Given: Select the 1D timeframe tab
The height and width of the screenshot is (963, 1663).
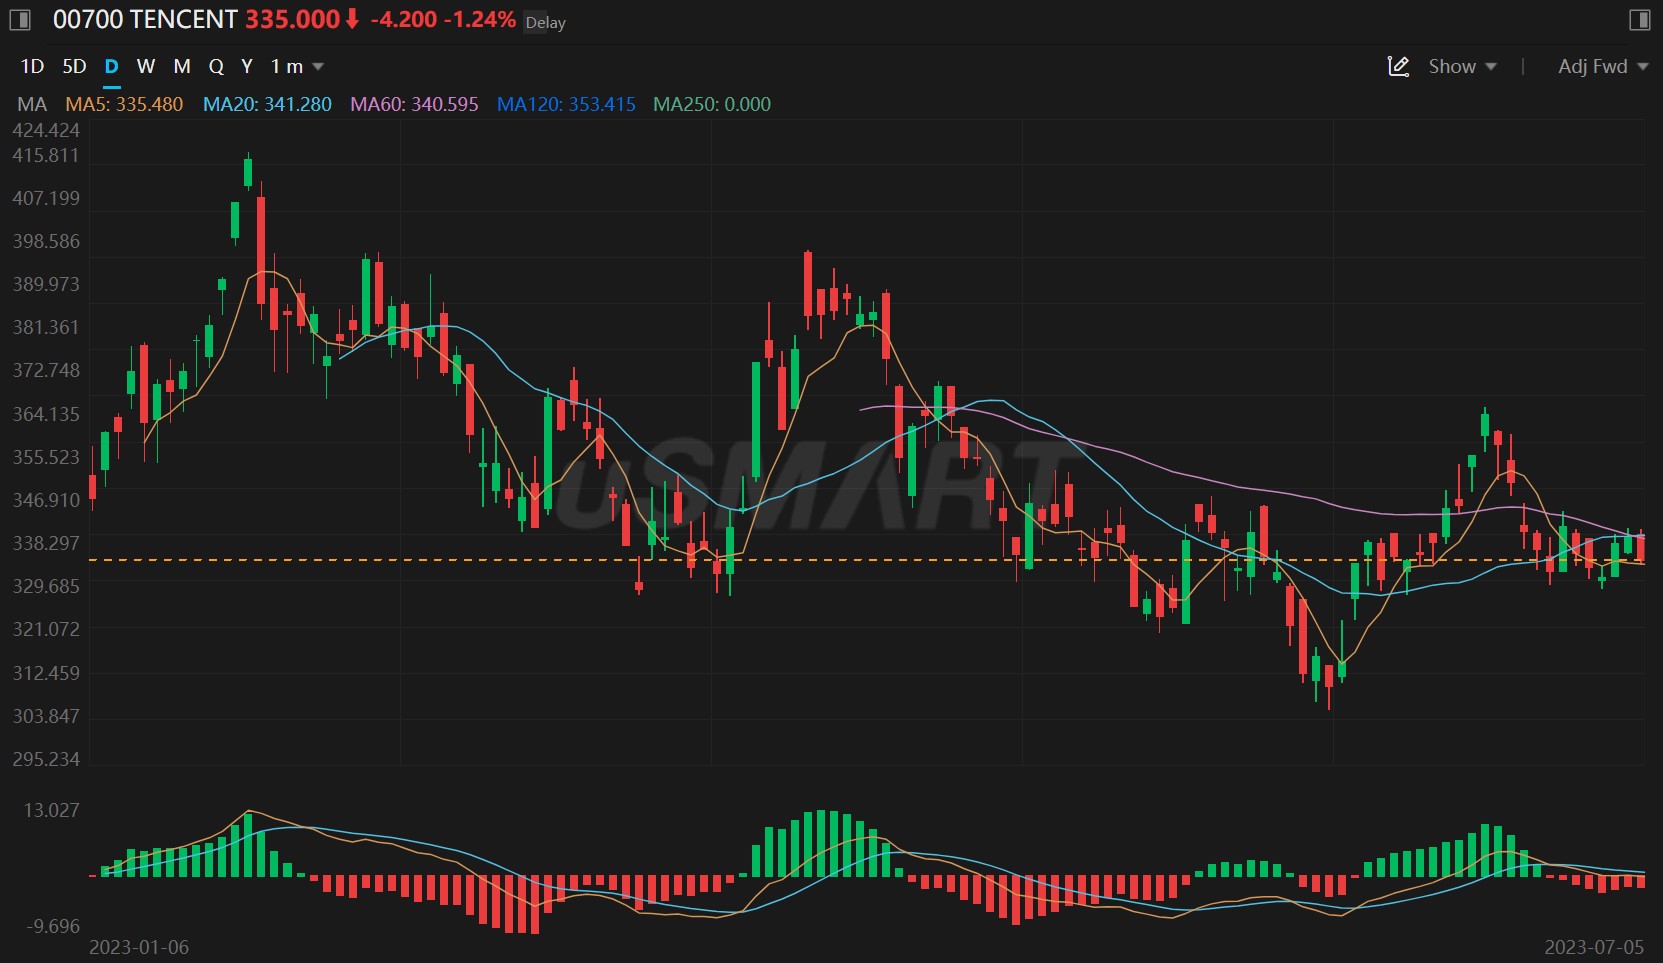Looking at the screenshot, I should point(32,66).
